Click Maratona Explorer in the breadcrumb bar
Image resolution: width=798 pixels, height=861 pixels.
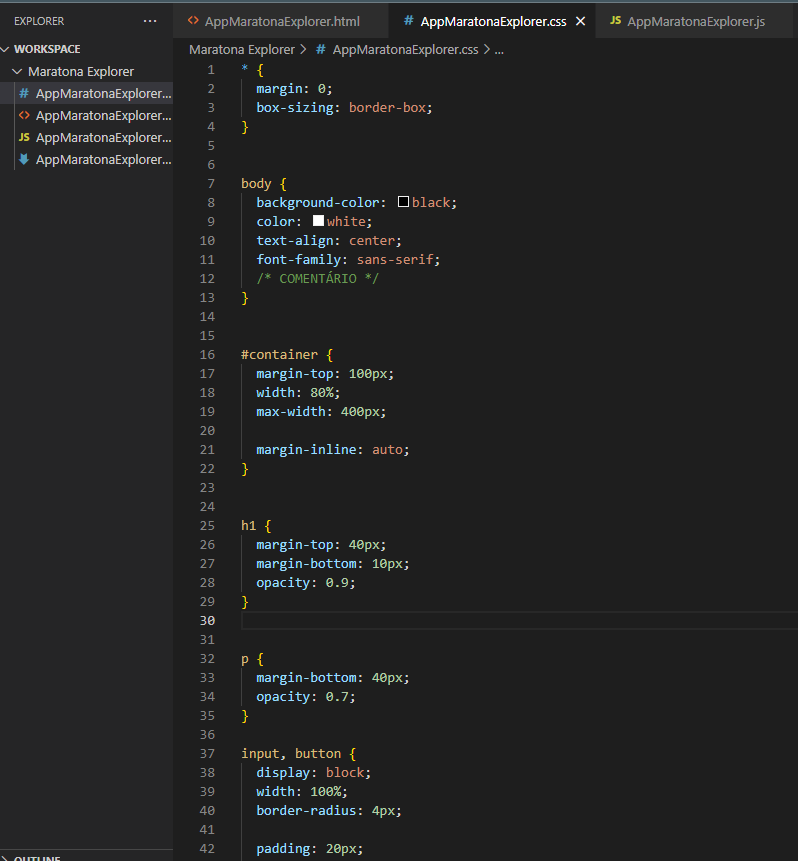click(x=242, y=49)
